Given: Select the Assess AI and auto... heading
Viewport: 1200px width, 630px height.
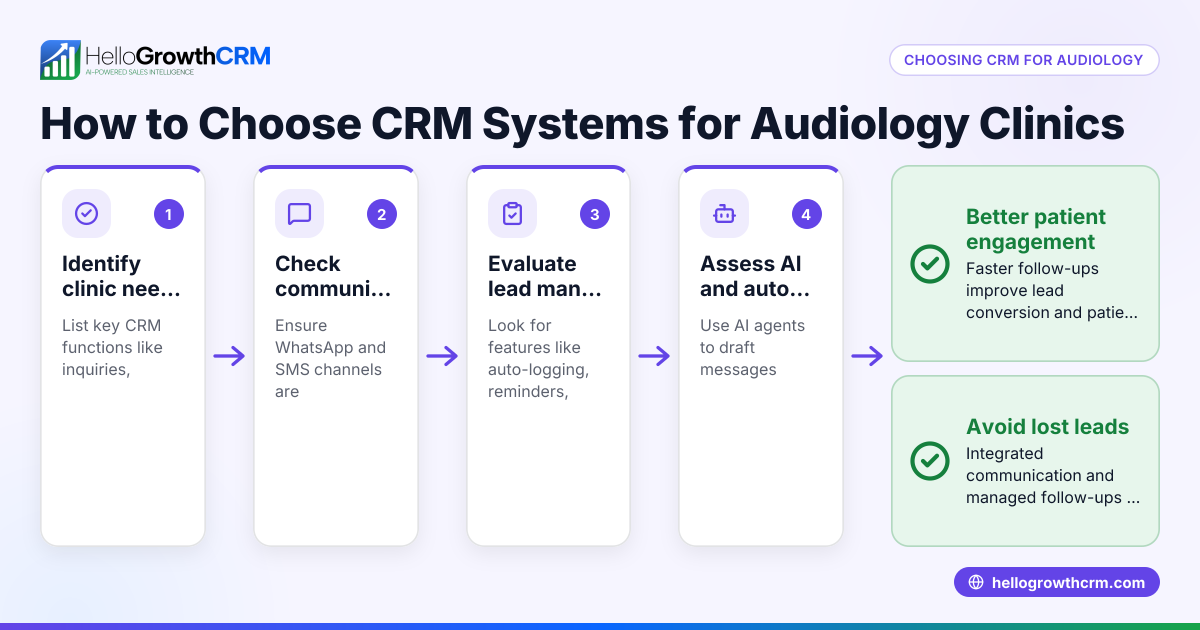Looking at the screenshot, I should pyautogui.click(x=757, y=276).
